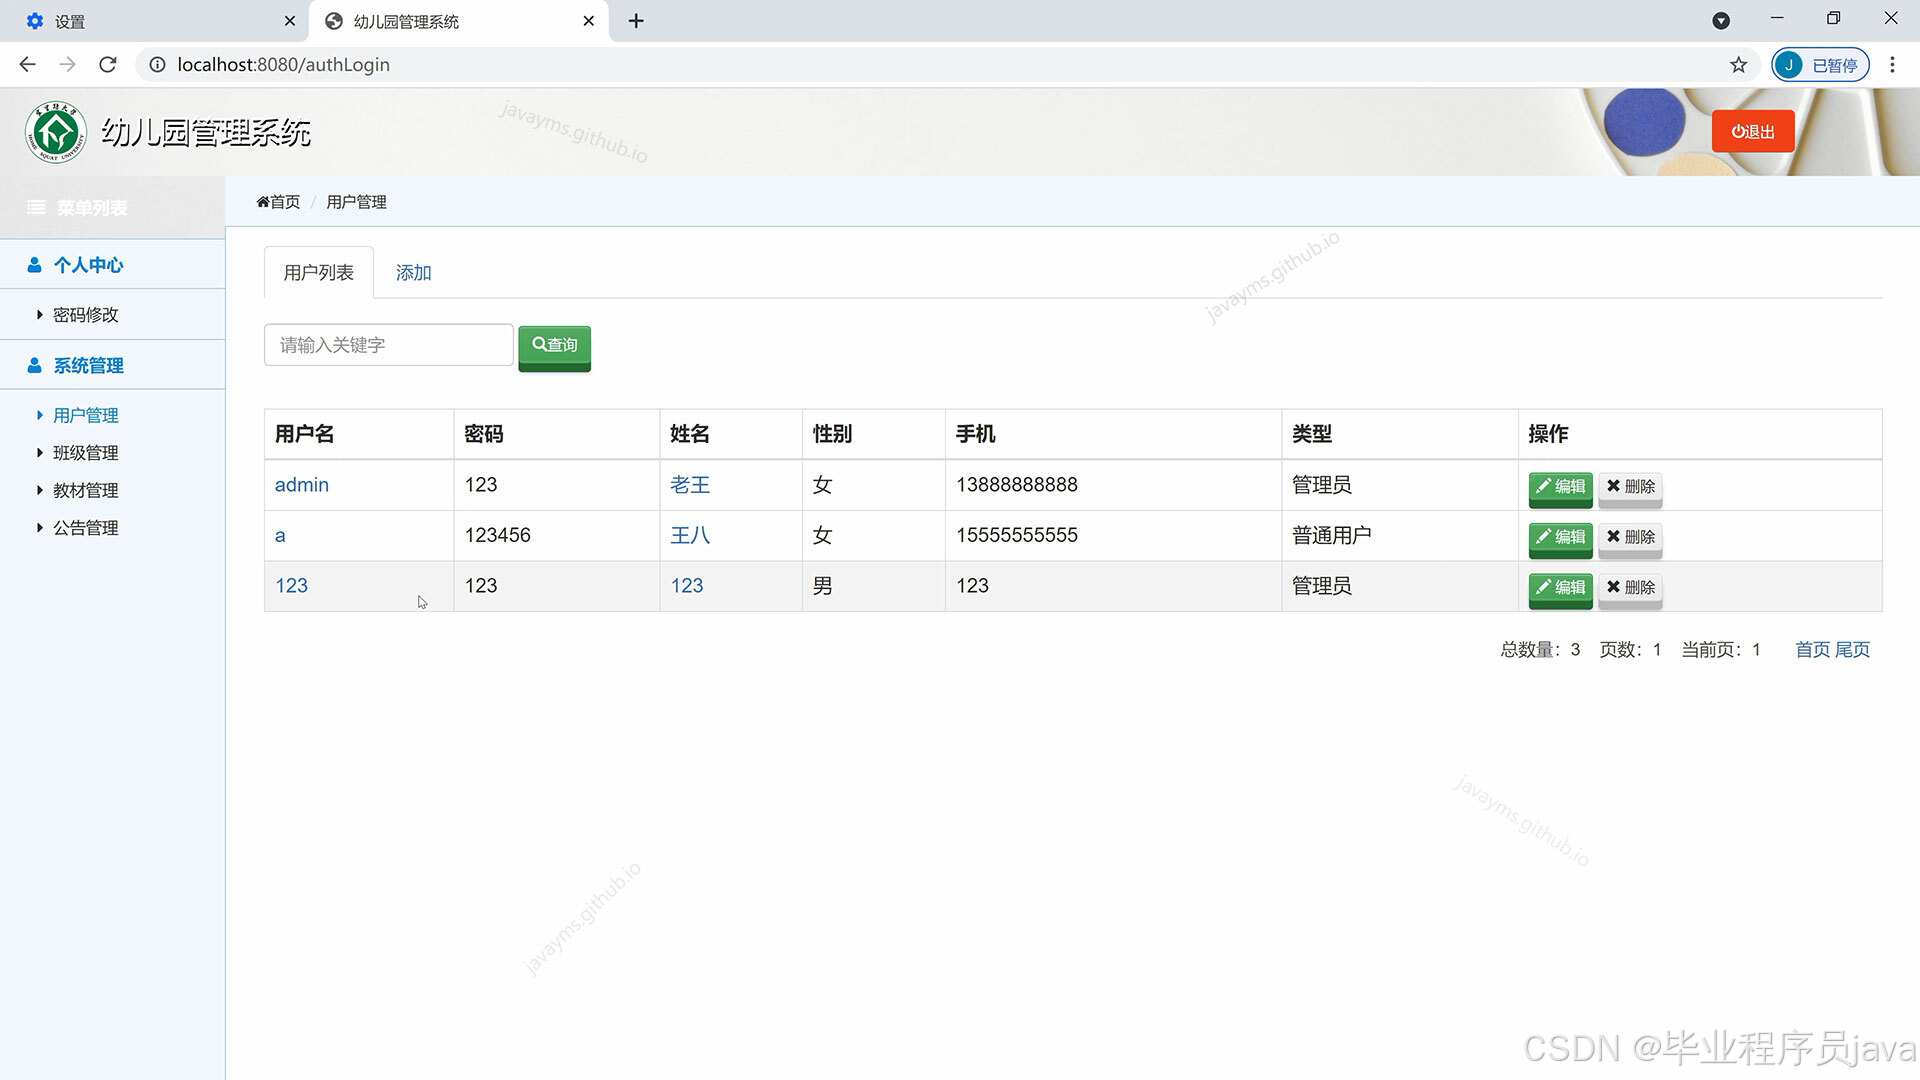
Task: Click the phone number 13888888888
Action: tap(1017, 485)
